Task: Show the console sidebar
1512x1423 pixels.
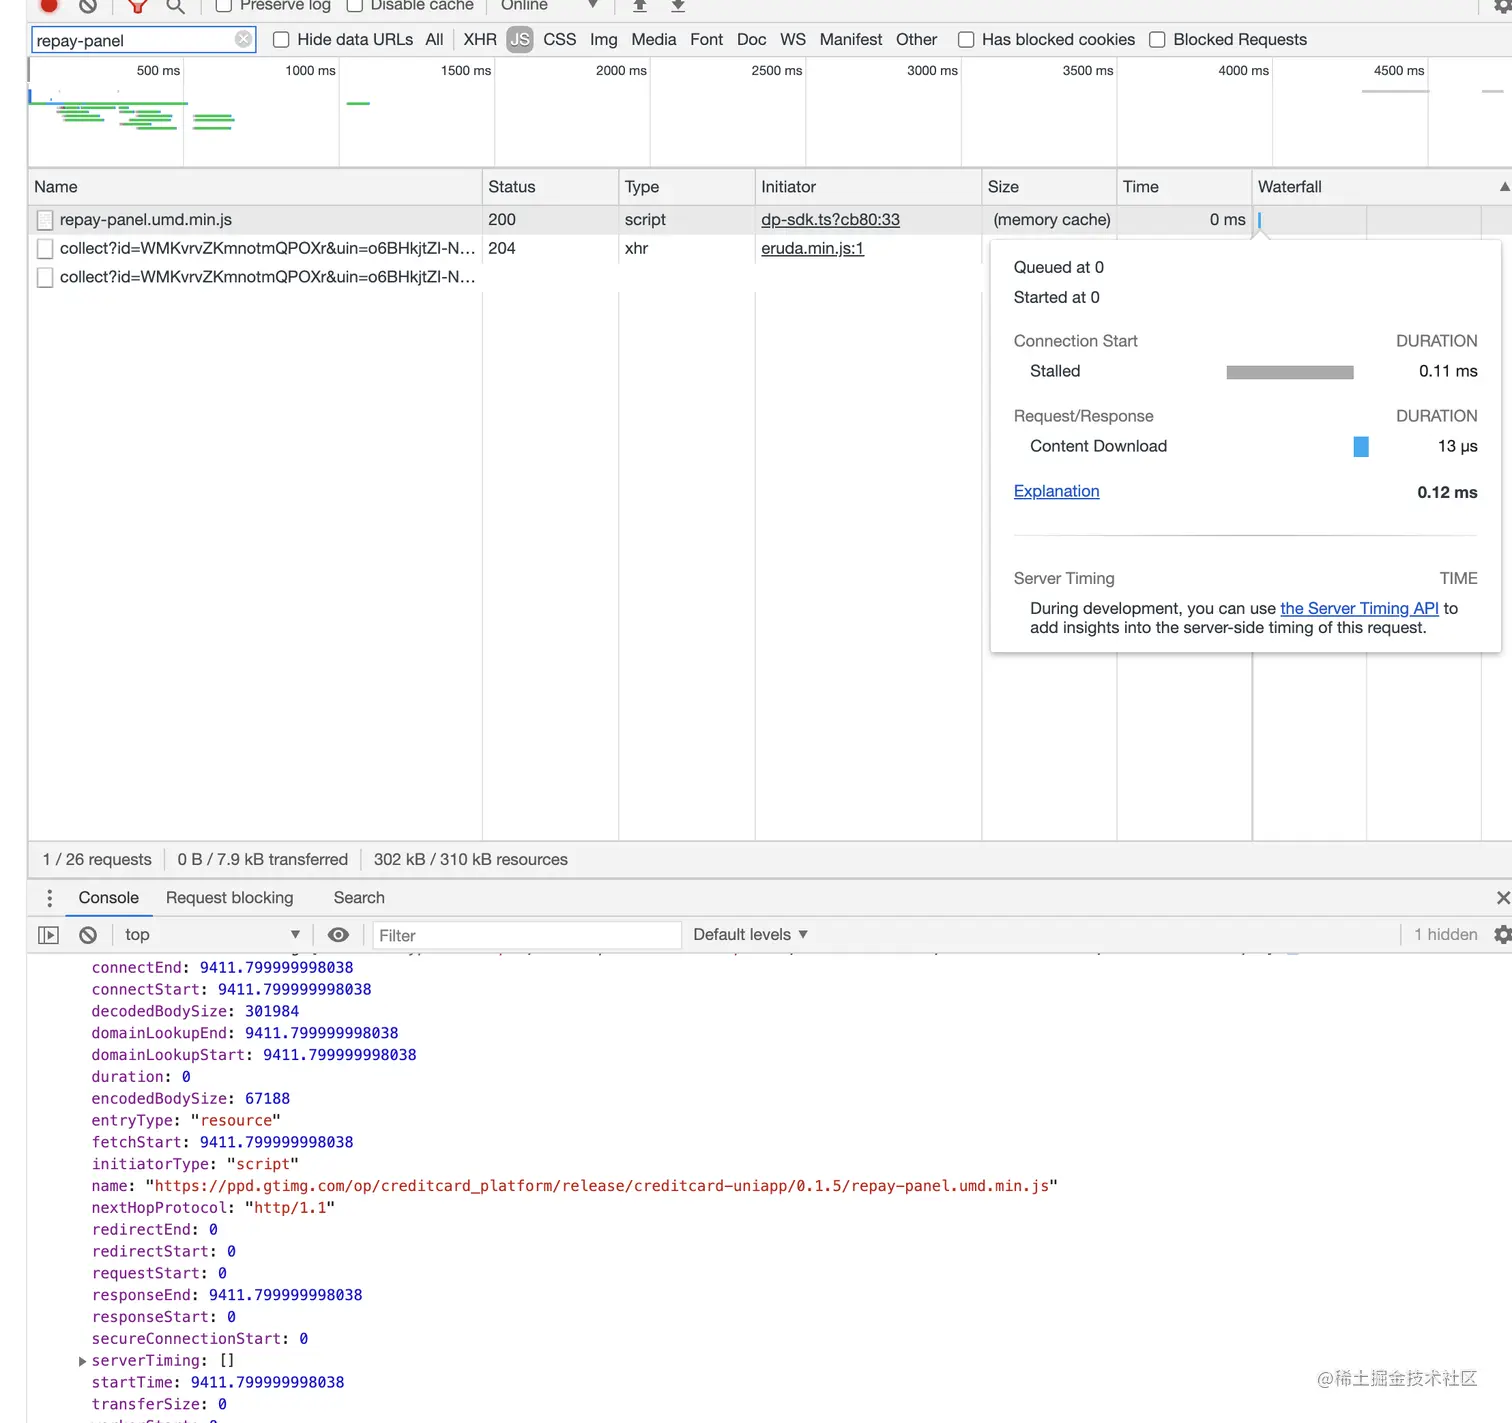Action: coord(48,935)
